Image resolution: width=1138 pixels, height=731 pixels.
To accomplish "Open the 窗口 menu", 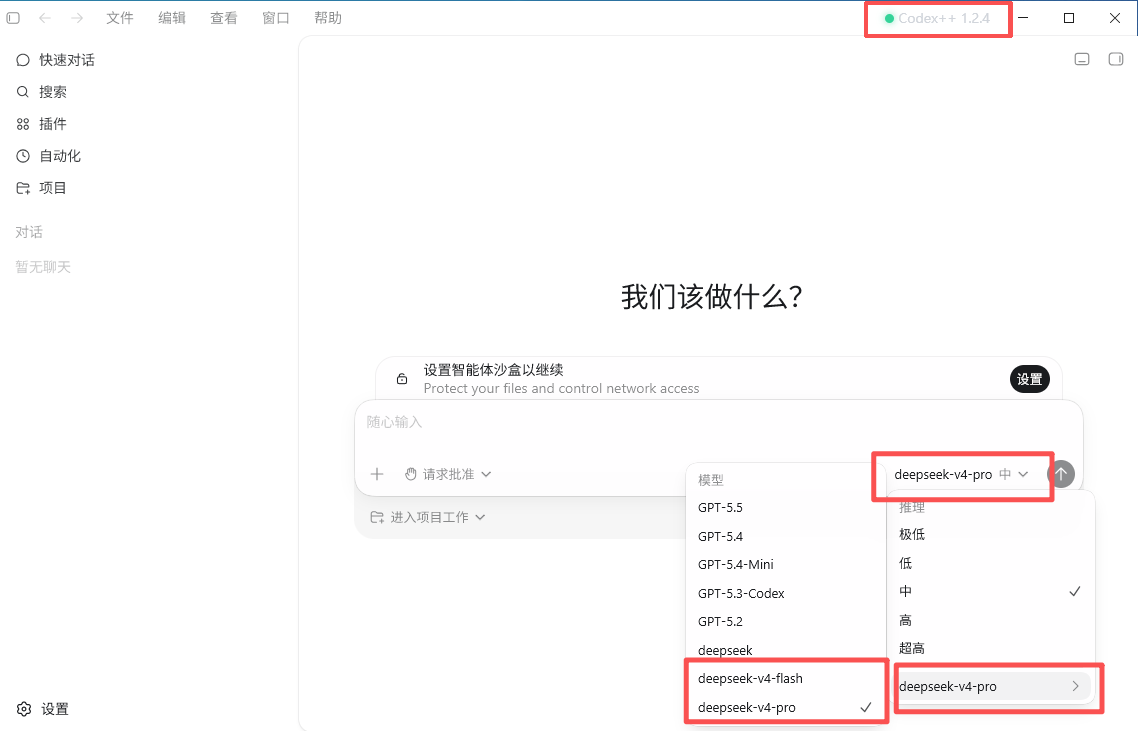I will (x=276, y=18).
